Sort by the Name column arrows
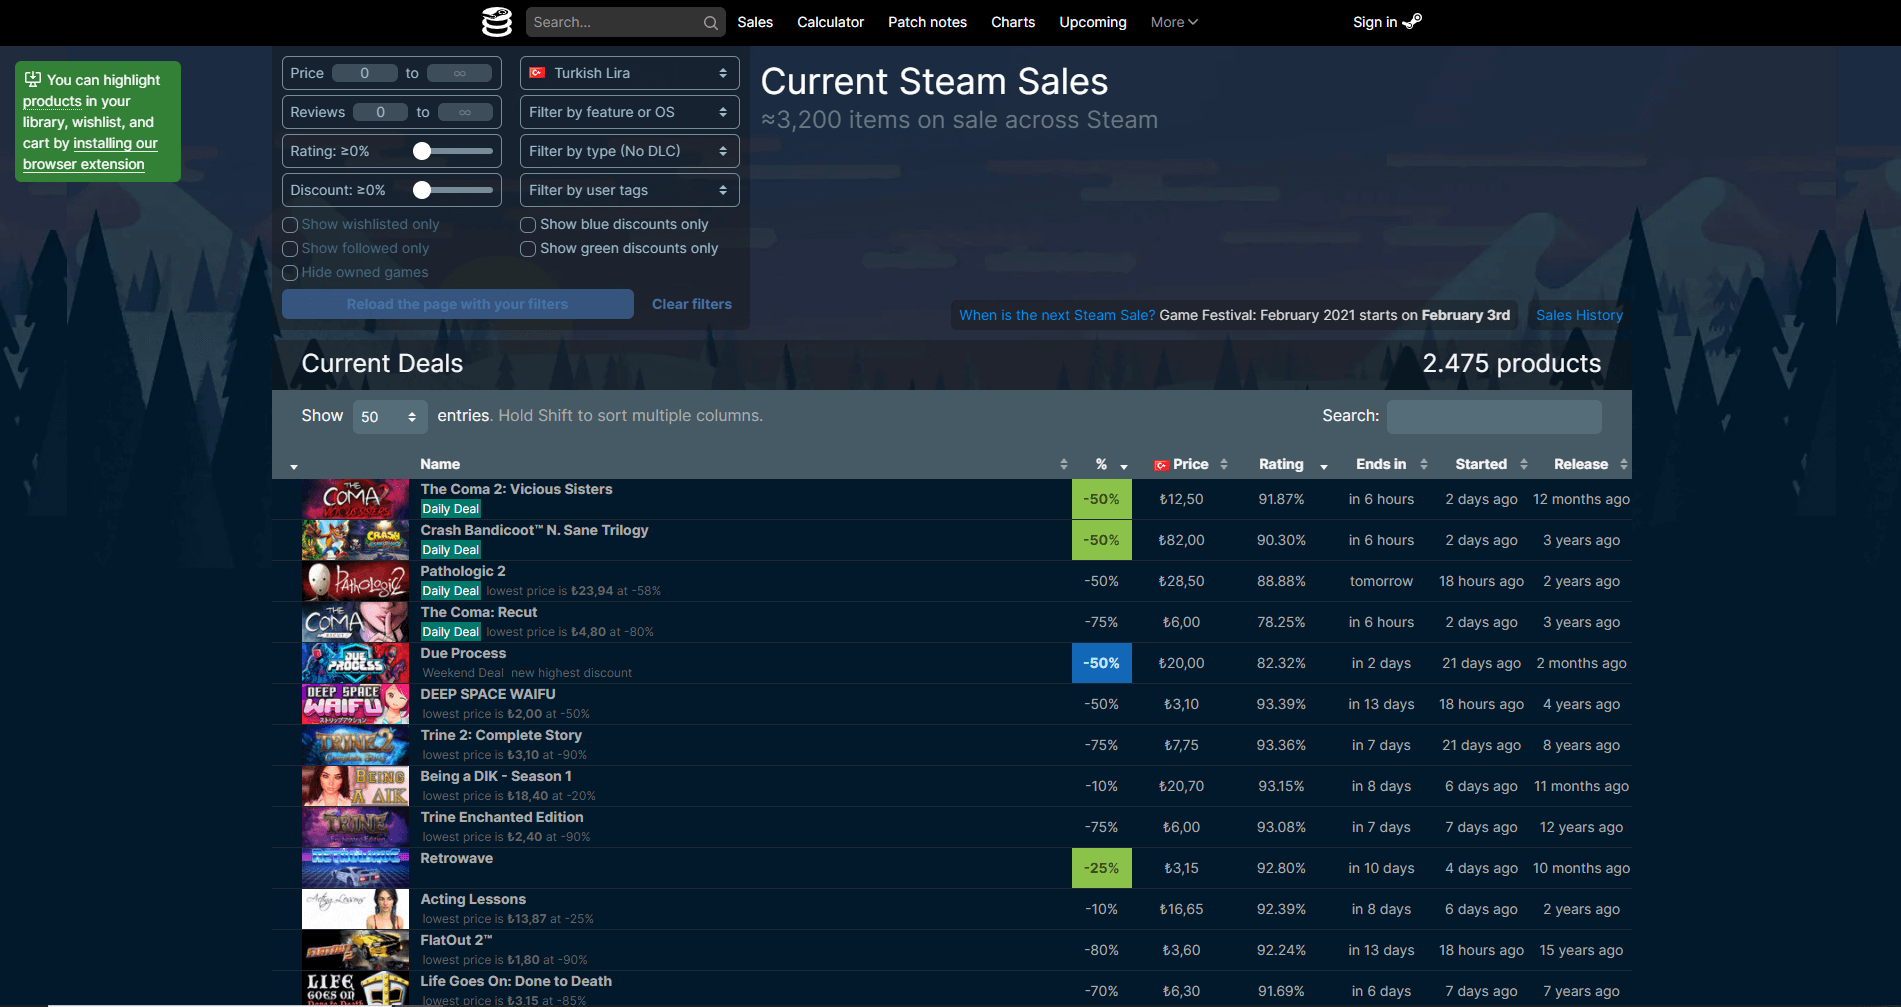Screen dimensions: 1901x1007 [1063, 464]
